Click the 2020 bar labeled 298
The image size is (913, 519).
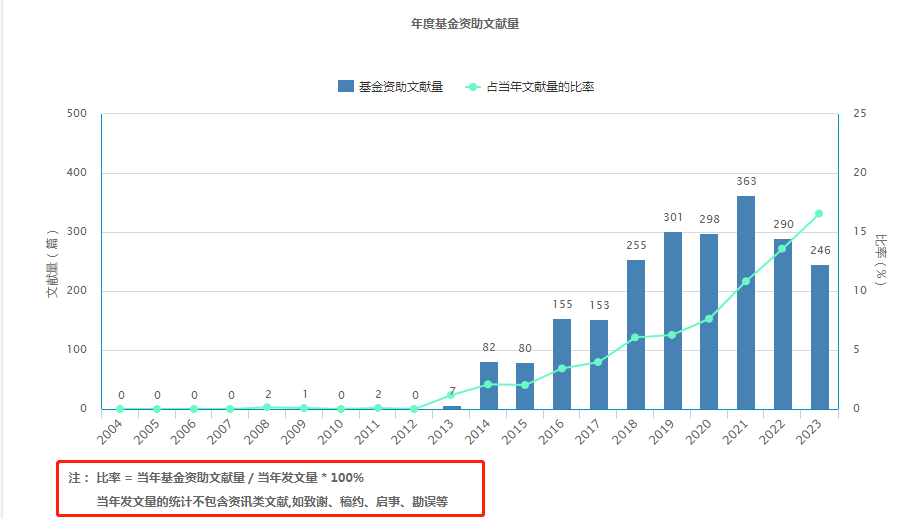coord(709,322)
